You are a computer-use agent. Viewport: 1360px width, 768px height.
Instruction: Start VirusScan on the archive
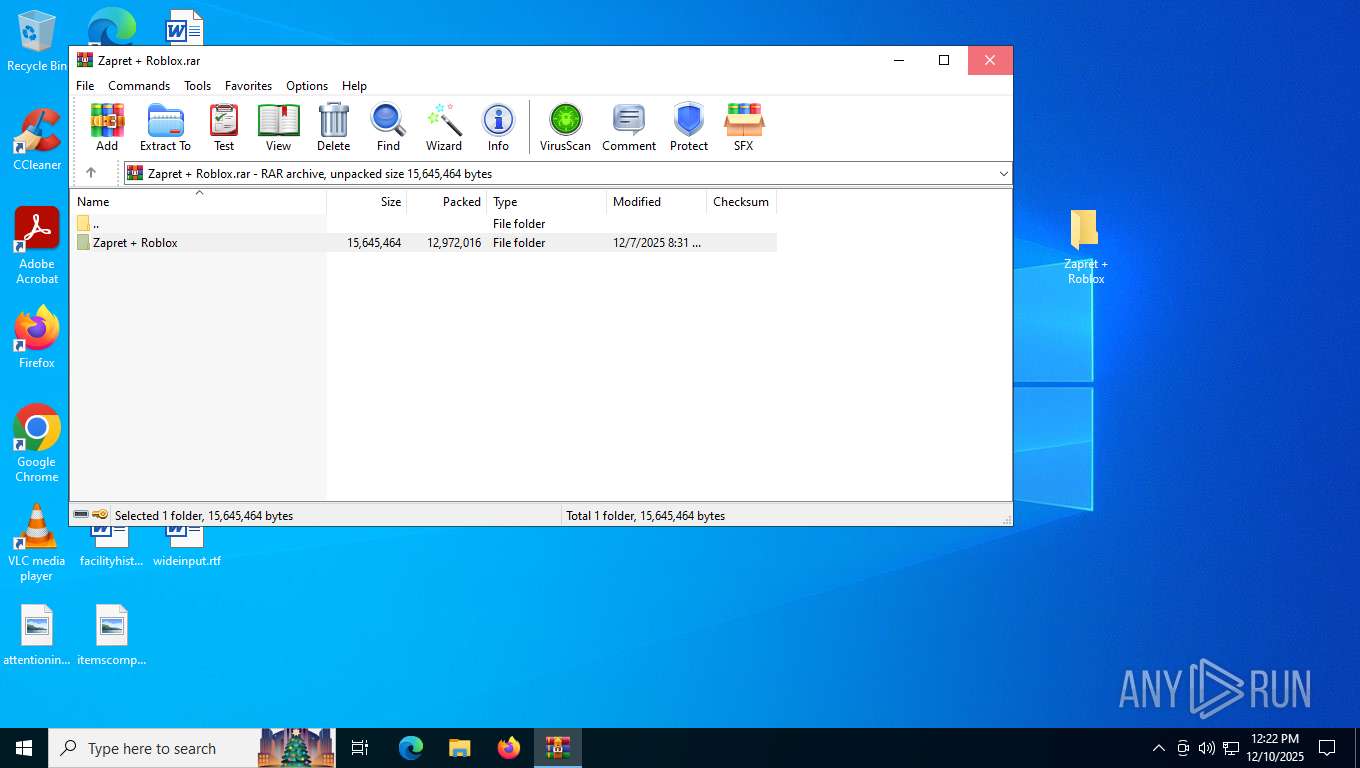[565, 127]
